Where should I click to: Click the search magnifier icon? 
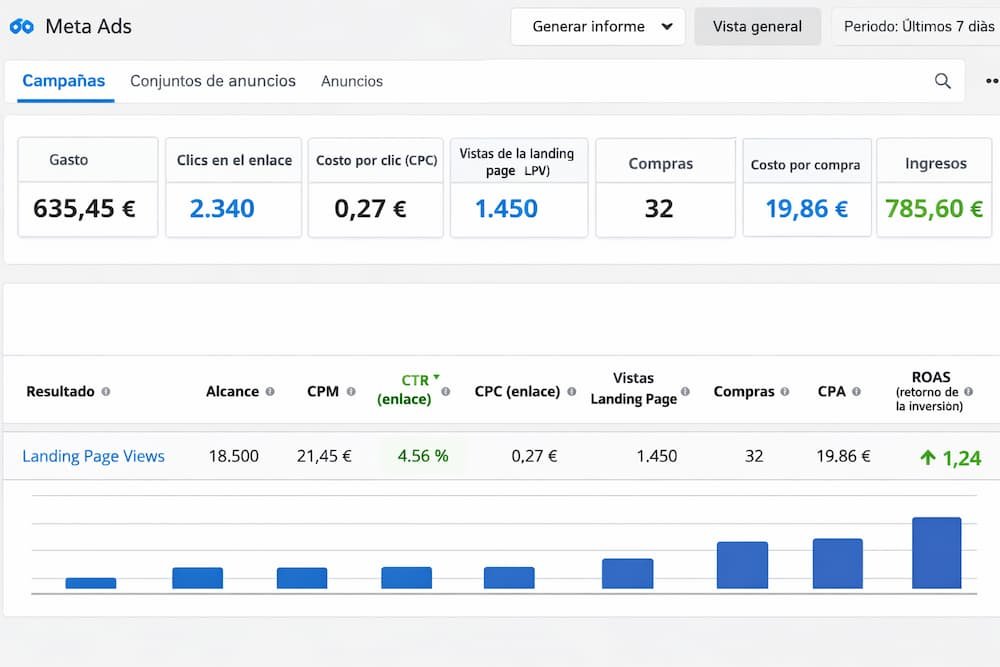coord(942,81)
